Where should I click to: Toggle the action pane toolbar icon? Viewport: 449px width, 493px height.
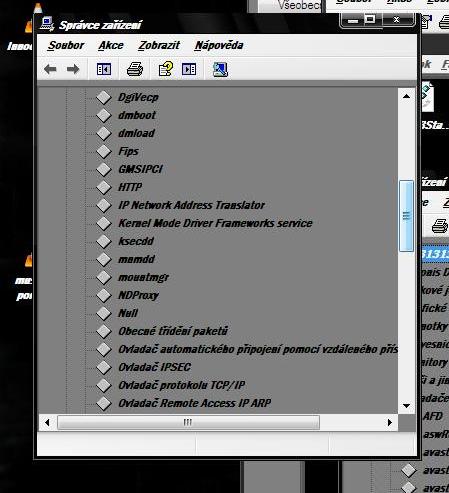tap(189, 69)
